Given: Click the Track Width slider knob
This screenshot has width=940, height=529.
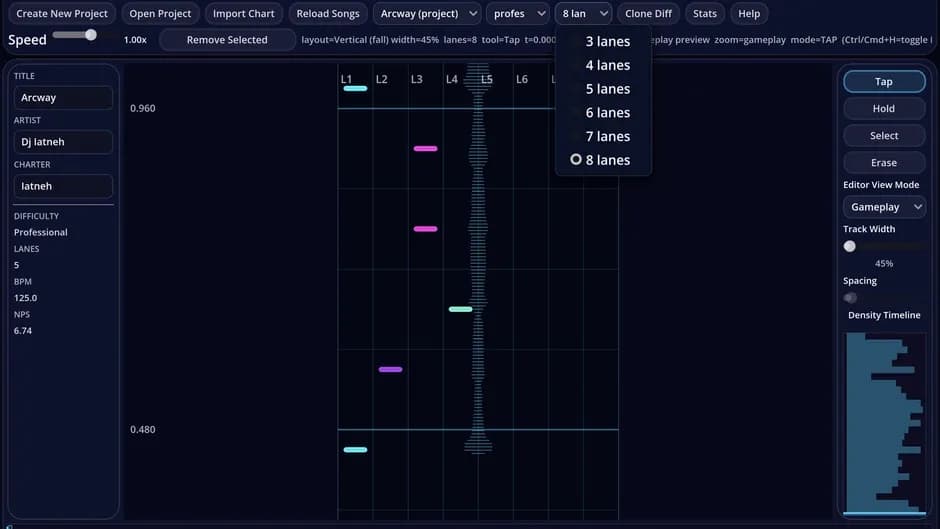Looking at the screenshot, I should click(x=849, y=247).
